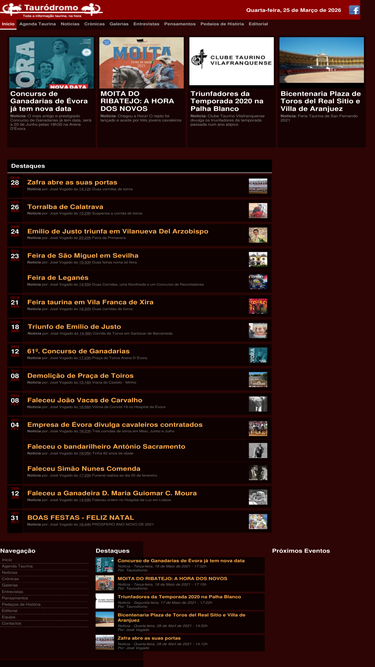This screenshot has height=667, width=375.
Task: Click thumbnail beside Emilio de Justo triunfa
Action: coord(258,235)
